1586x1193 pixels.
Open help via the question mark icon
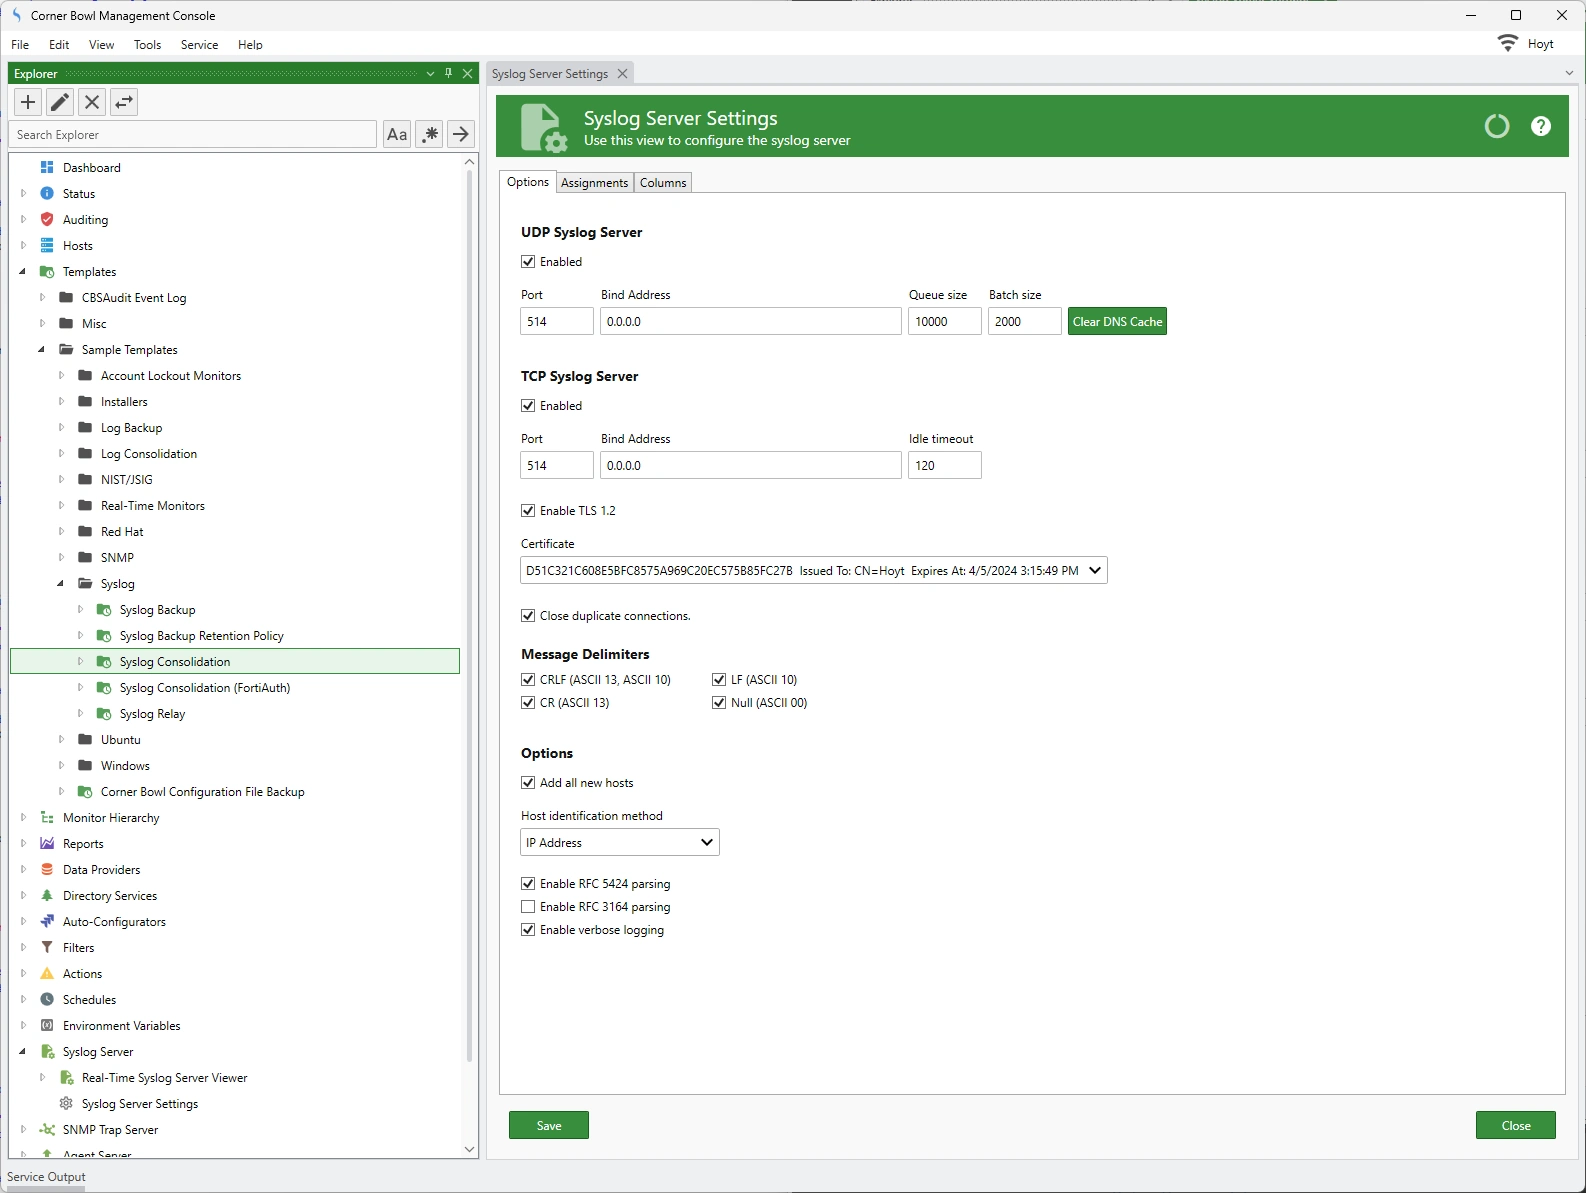click(x=1540, y=126)
